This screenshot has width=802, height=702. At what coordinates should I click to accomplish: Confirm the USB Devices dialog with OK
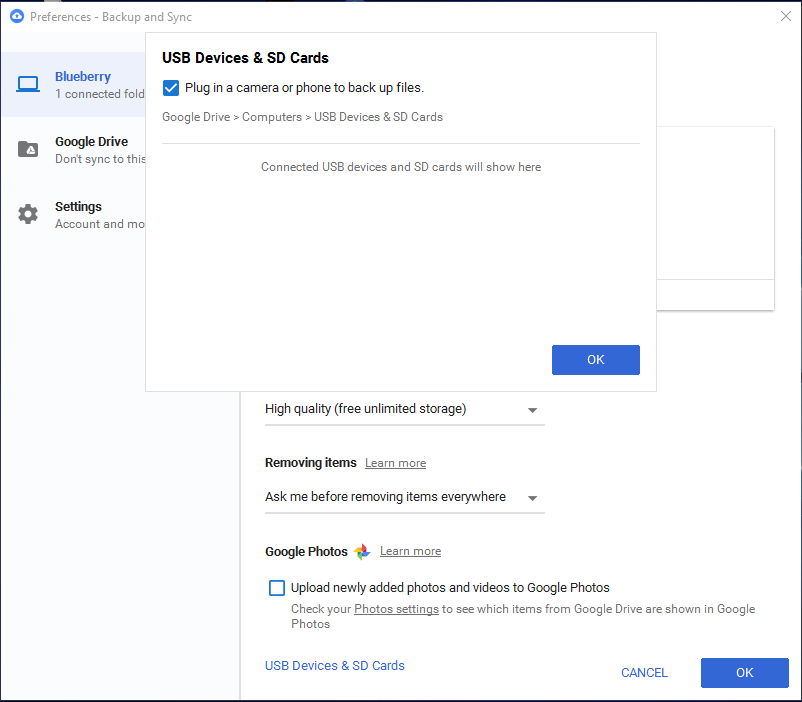(595, 360)
